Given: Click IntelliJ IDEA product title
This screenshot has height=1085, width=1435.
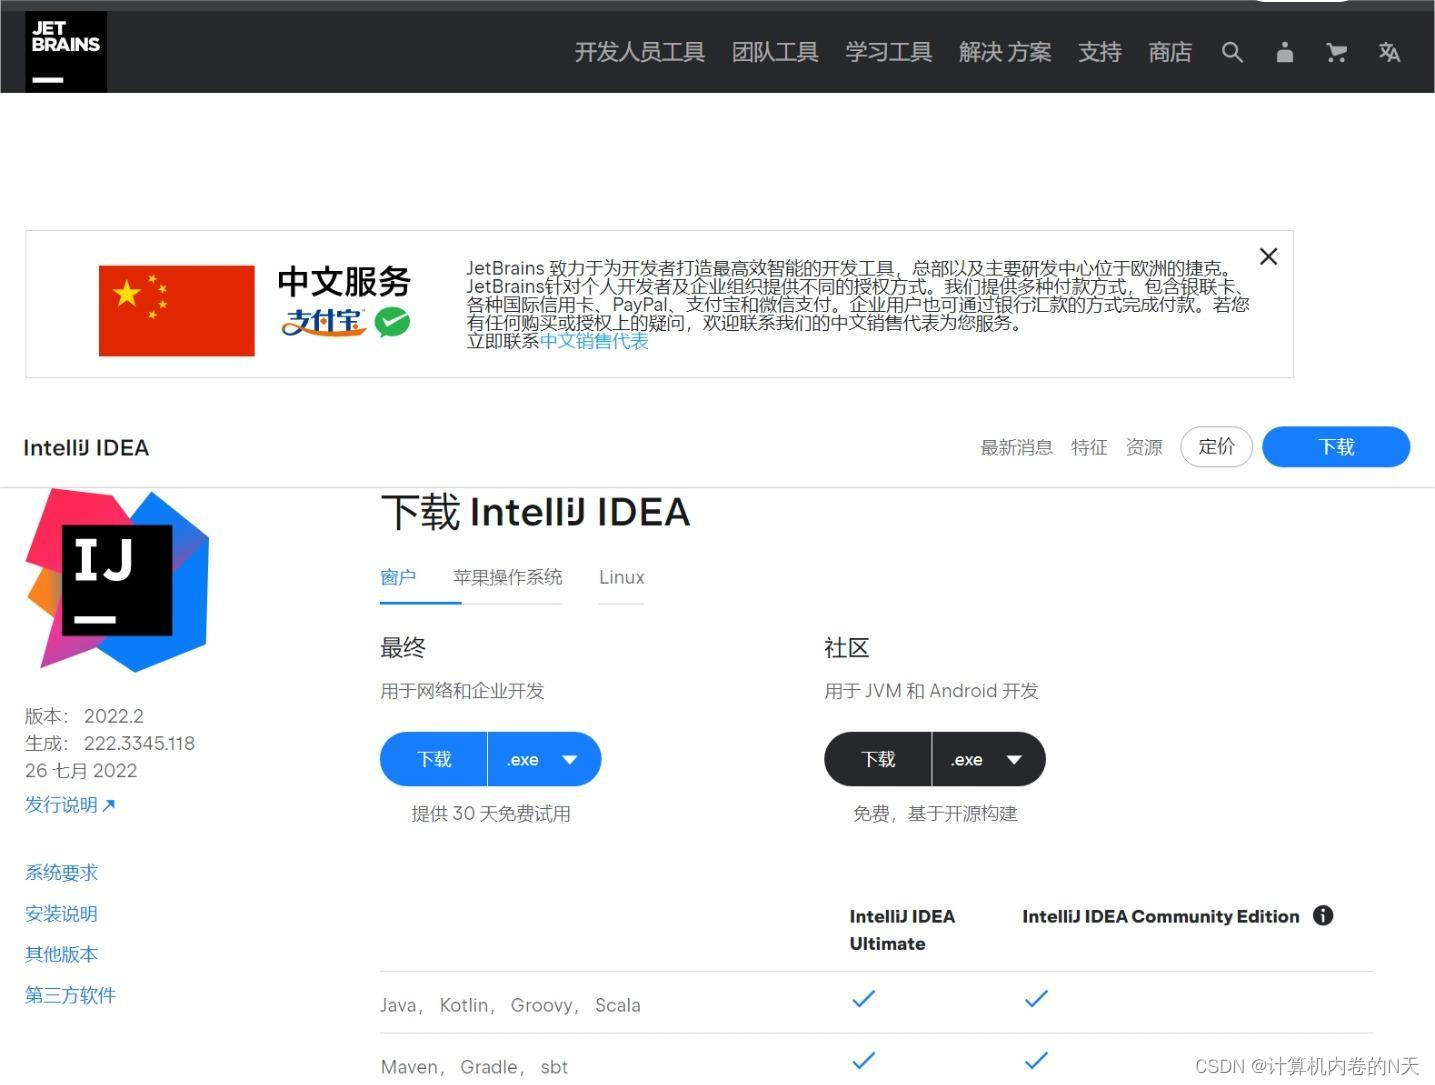Looking at the screenshot, I should (x=86, y=448).
